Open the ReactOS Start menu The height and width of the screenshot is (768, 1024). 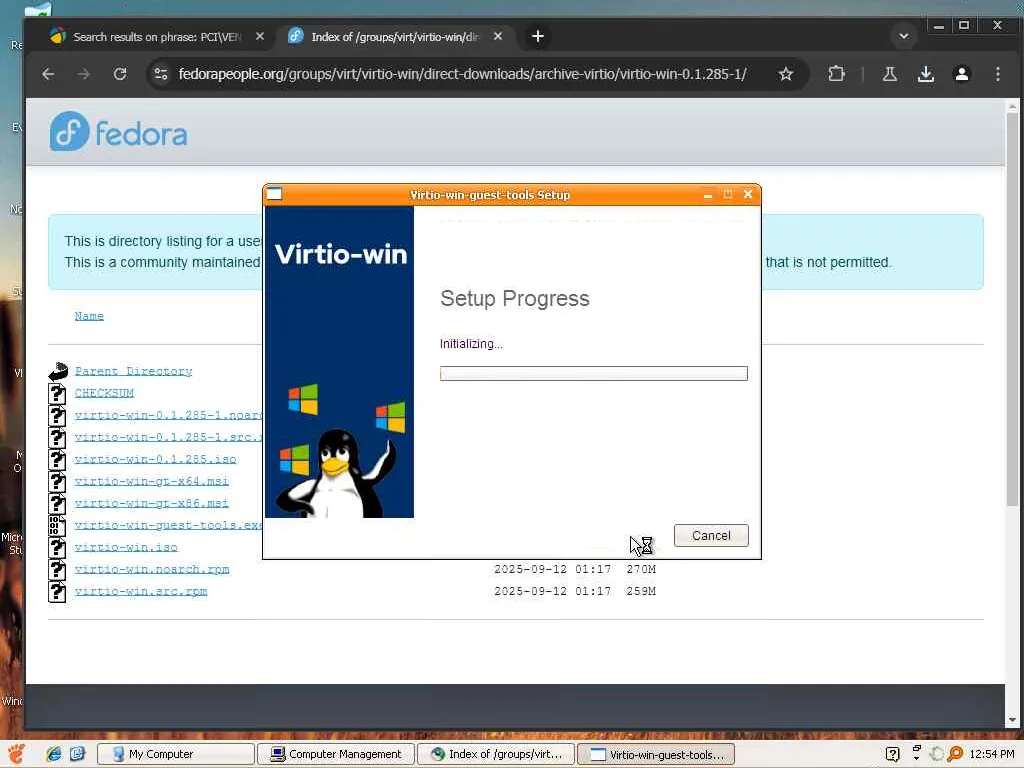click(16, 754)
